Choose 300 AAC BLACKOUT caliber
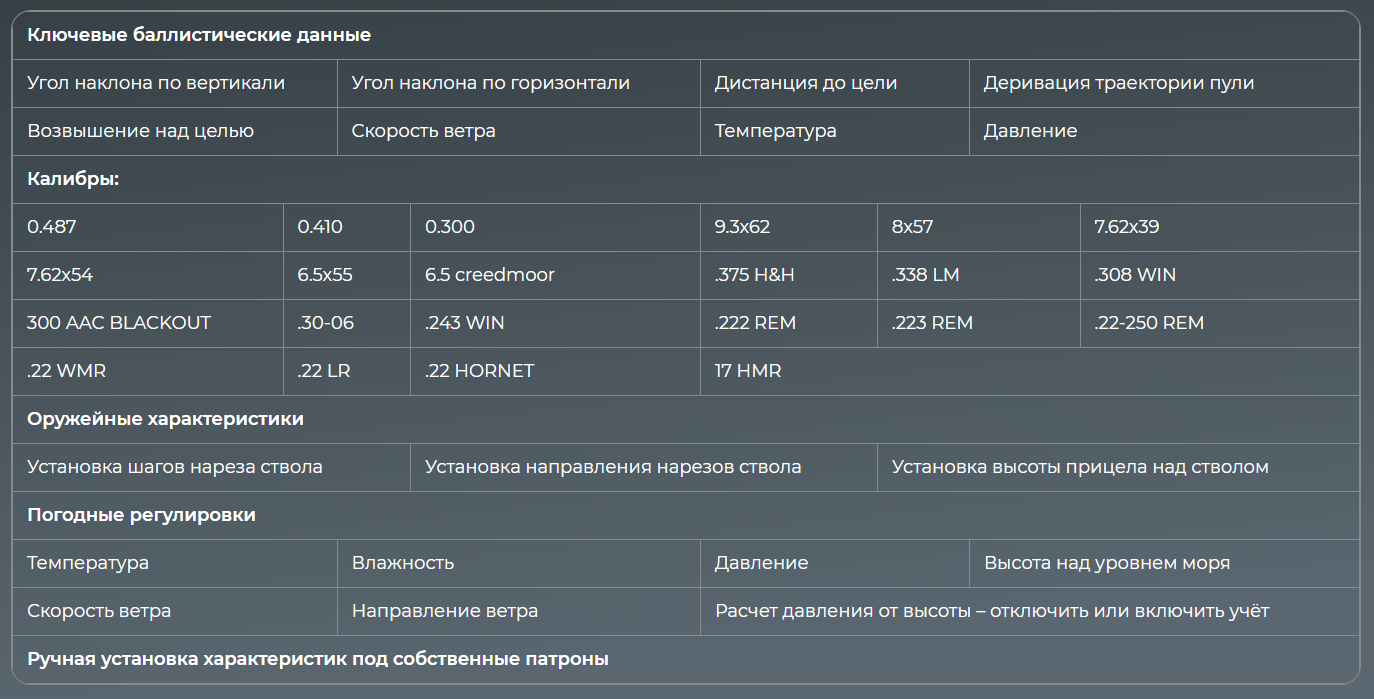Viewport: 1374px width, 699px height. 119,323
